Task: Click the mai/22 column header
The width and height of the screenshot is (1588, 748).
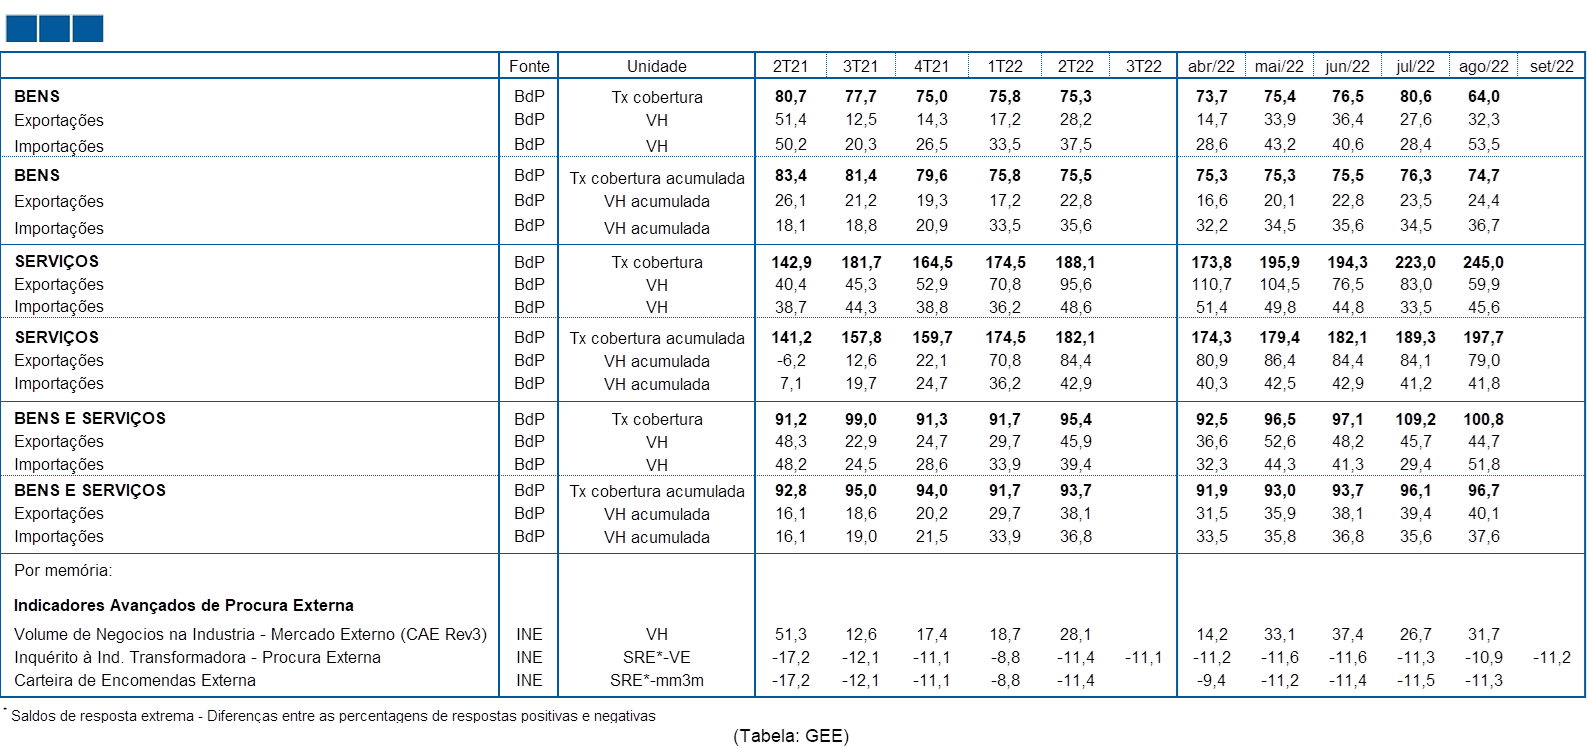Action: point(1279,66)
